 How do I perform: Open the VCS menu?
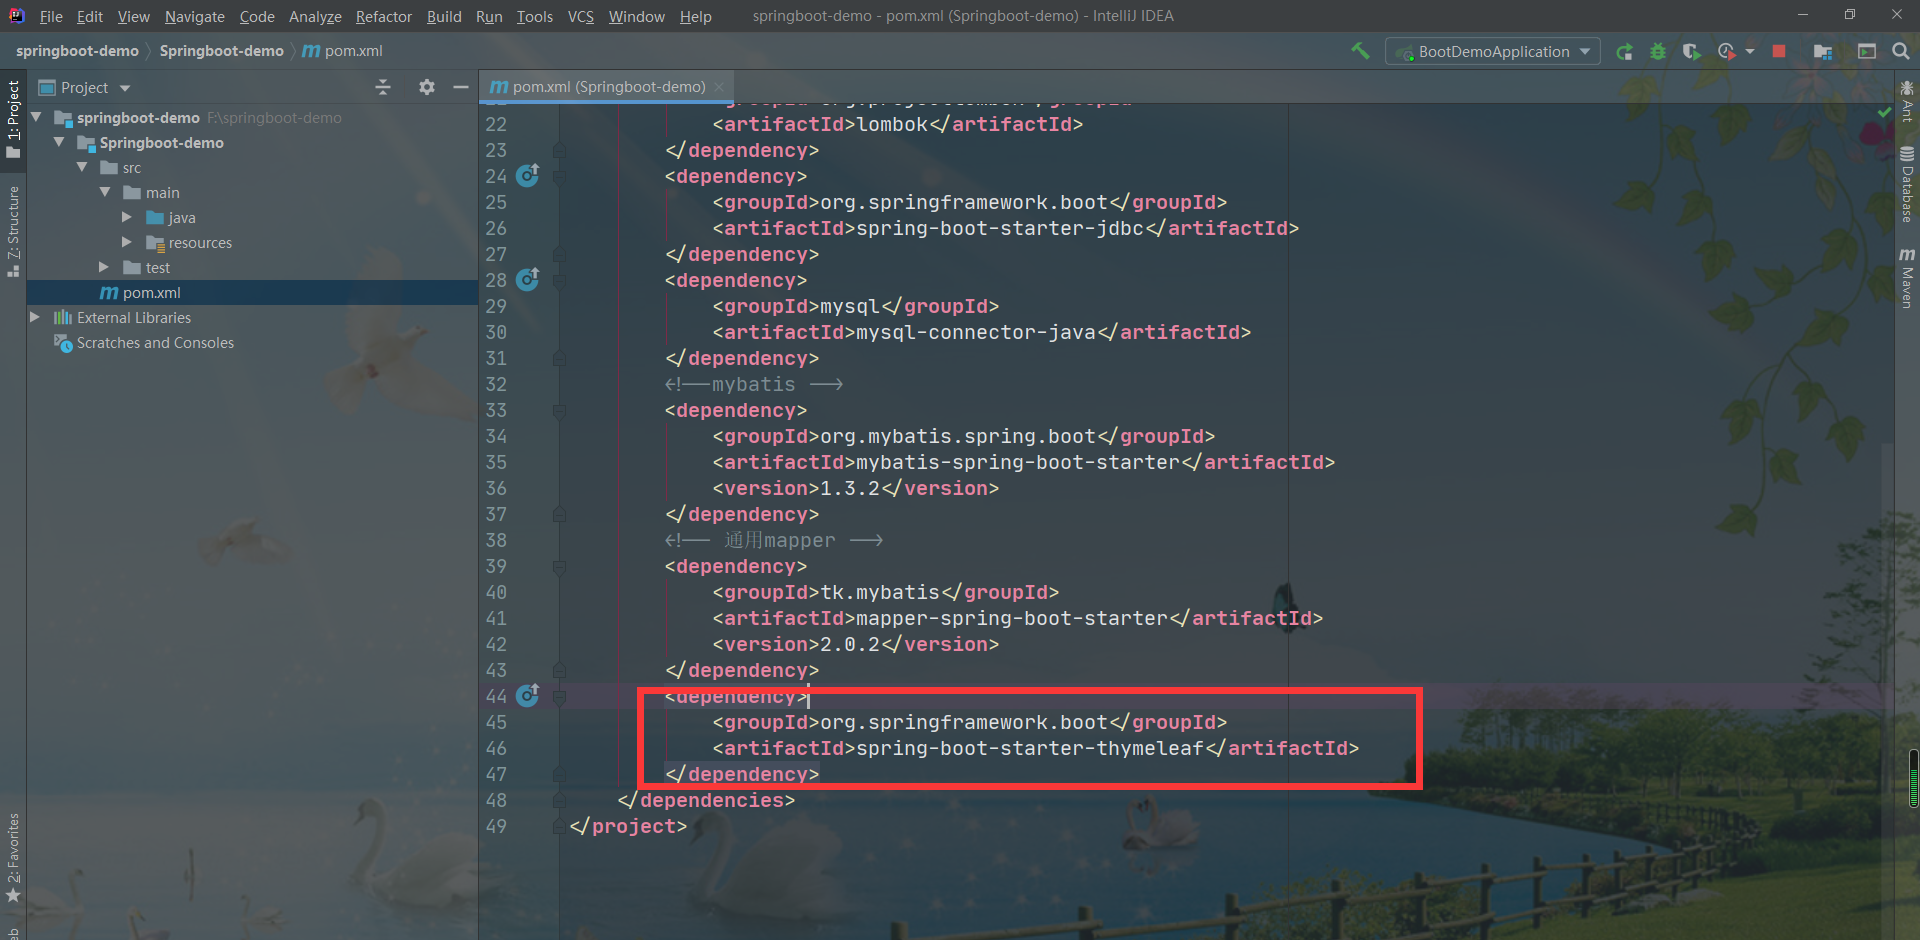pos(580,16)
